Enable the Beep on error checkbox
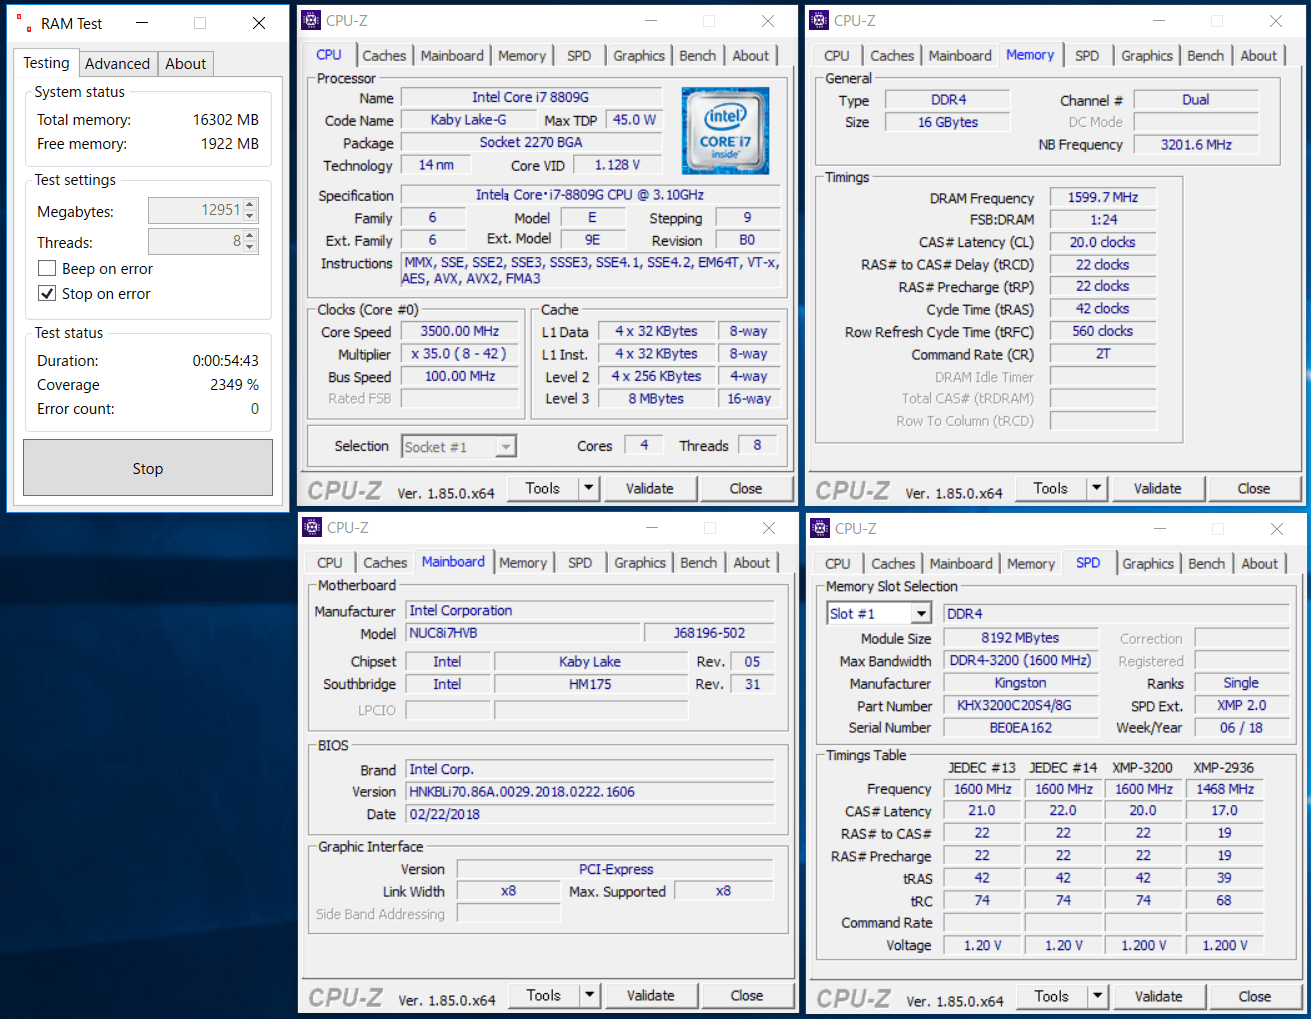This screenshot has height=1019, width=1311. click(x=47, y=268)
